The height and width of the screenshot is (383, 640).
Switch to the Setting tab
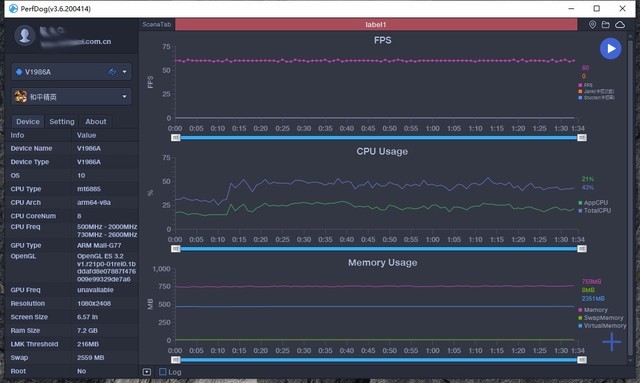tap(62, 122)
